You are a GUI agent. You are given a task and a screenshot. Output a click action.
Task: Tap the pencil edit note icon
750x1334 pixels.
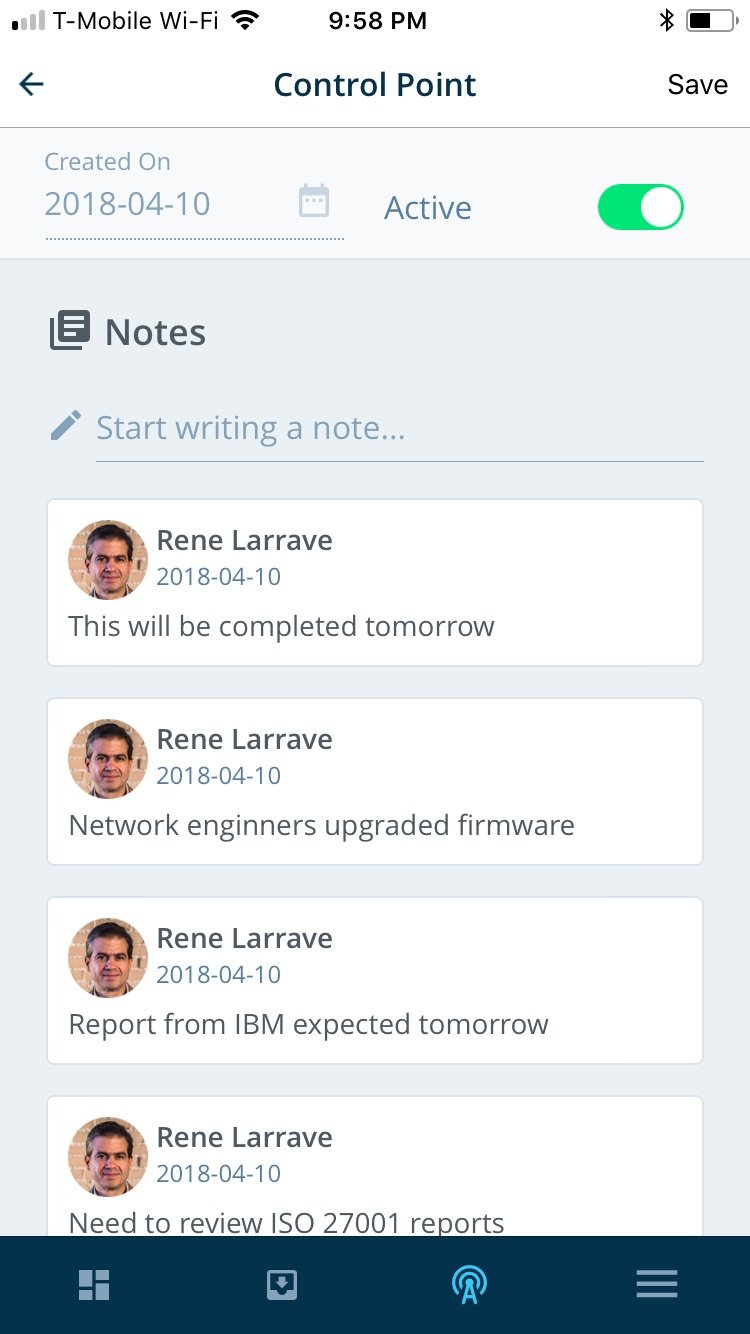click(x=66, y=427)
